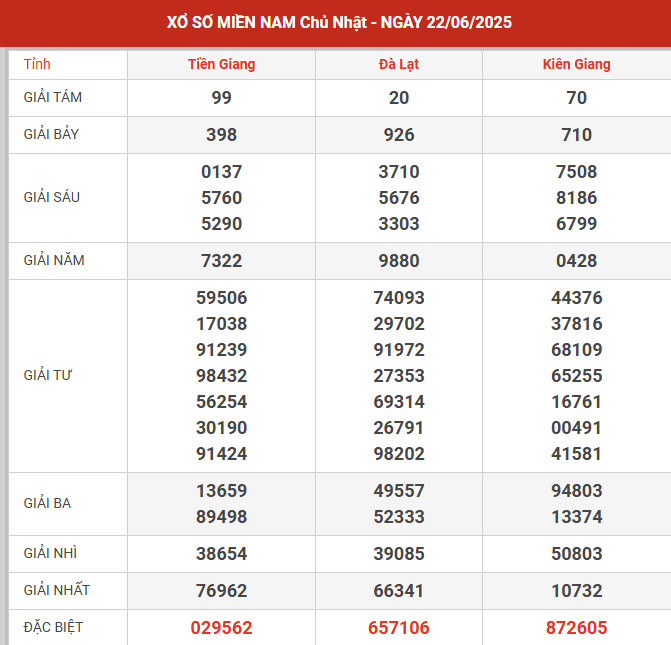This screenshot has height=645, width=671.
Task: Click the number 398 in Giải Bảy
Action: pos(222,135)
